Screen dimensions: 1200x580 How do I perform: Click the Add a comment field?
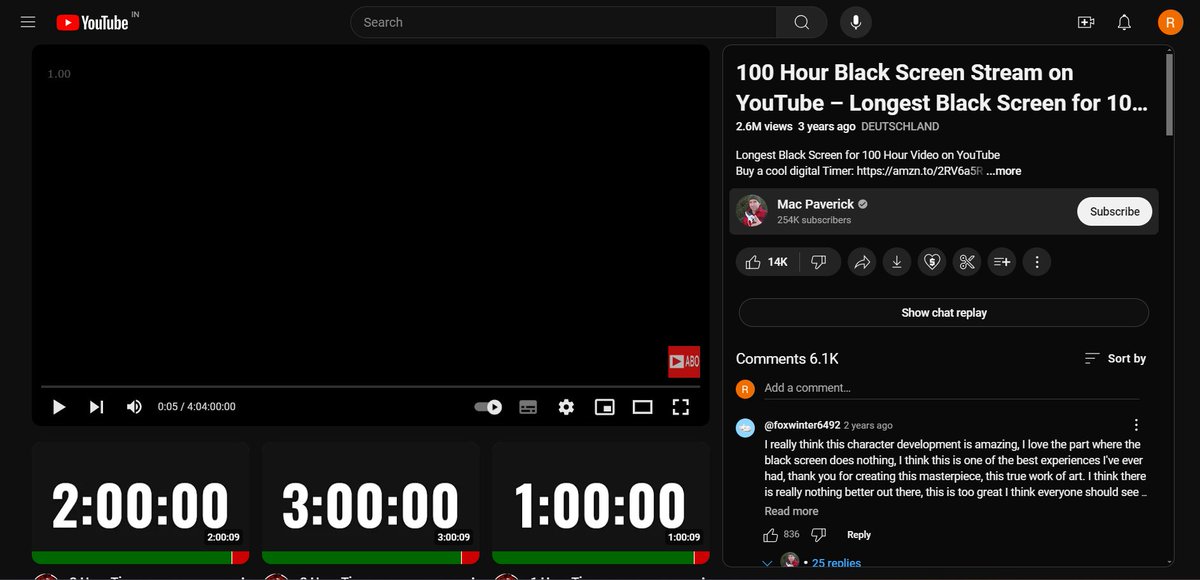click(x=954, y=388)
